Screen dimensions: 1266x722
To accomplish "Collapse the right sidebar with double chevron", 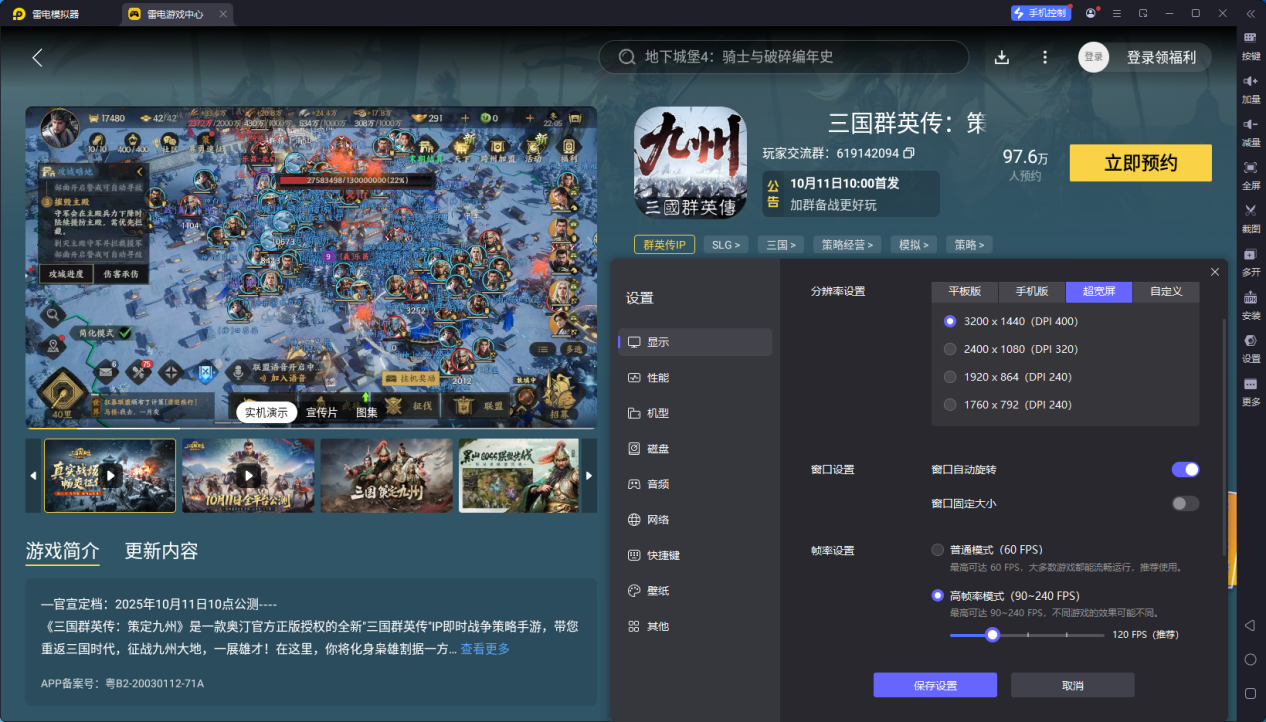I will [1250, 13].
